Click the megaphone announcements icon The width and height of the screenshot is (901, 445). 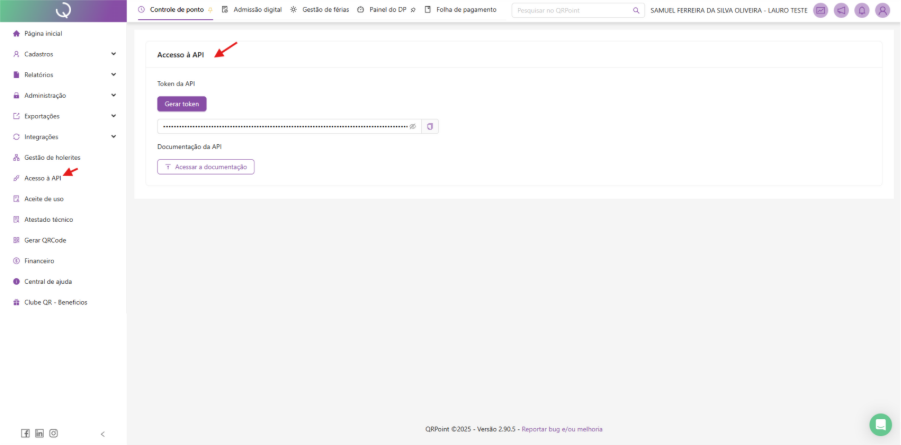point(840,10)
